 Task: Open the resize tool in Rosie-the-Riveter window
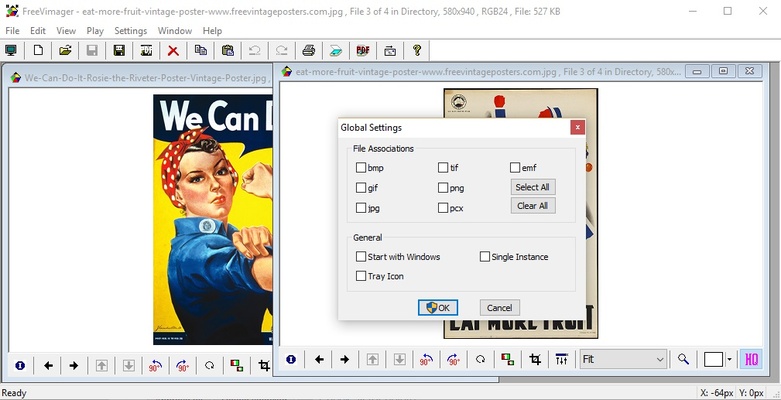click(237, 366)
